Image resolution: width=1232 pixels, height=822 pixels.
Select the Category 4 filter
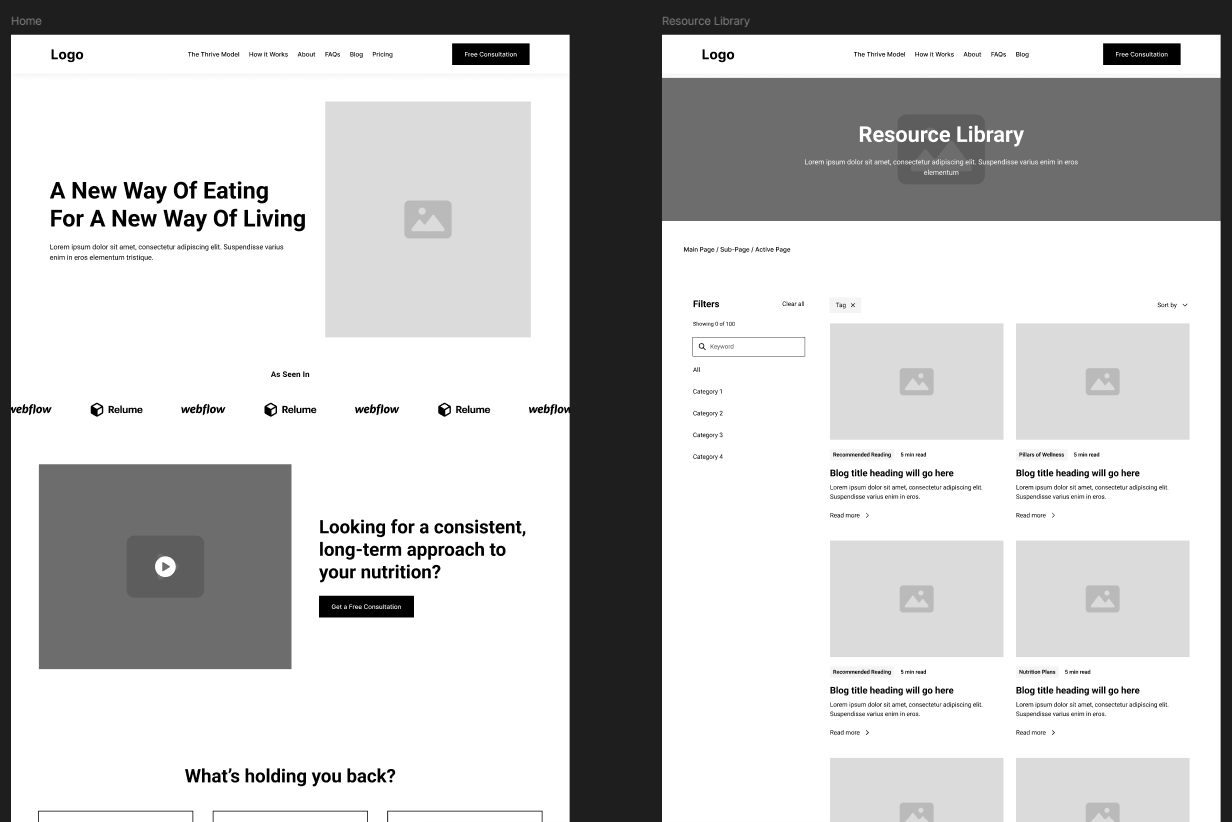(x=707, y=457)
